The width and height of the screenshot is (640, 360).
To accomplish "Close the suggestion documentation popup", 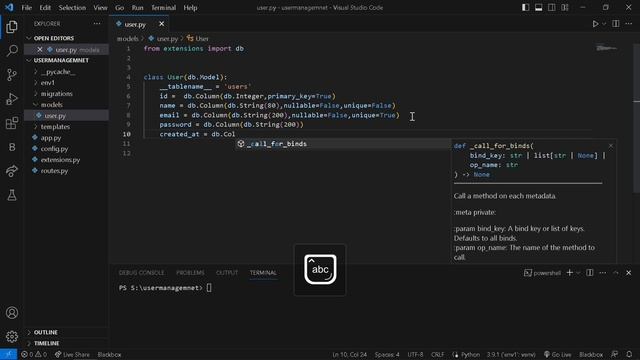I will pos(611,146).
